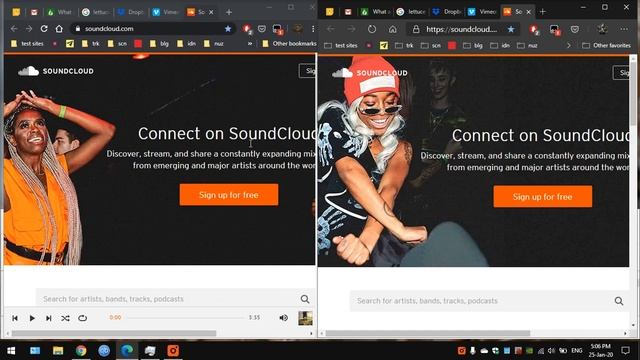640x360 pixels.
Task: Click the Edge home icon
Action: [x=392, y=29]
